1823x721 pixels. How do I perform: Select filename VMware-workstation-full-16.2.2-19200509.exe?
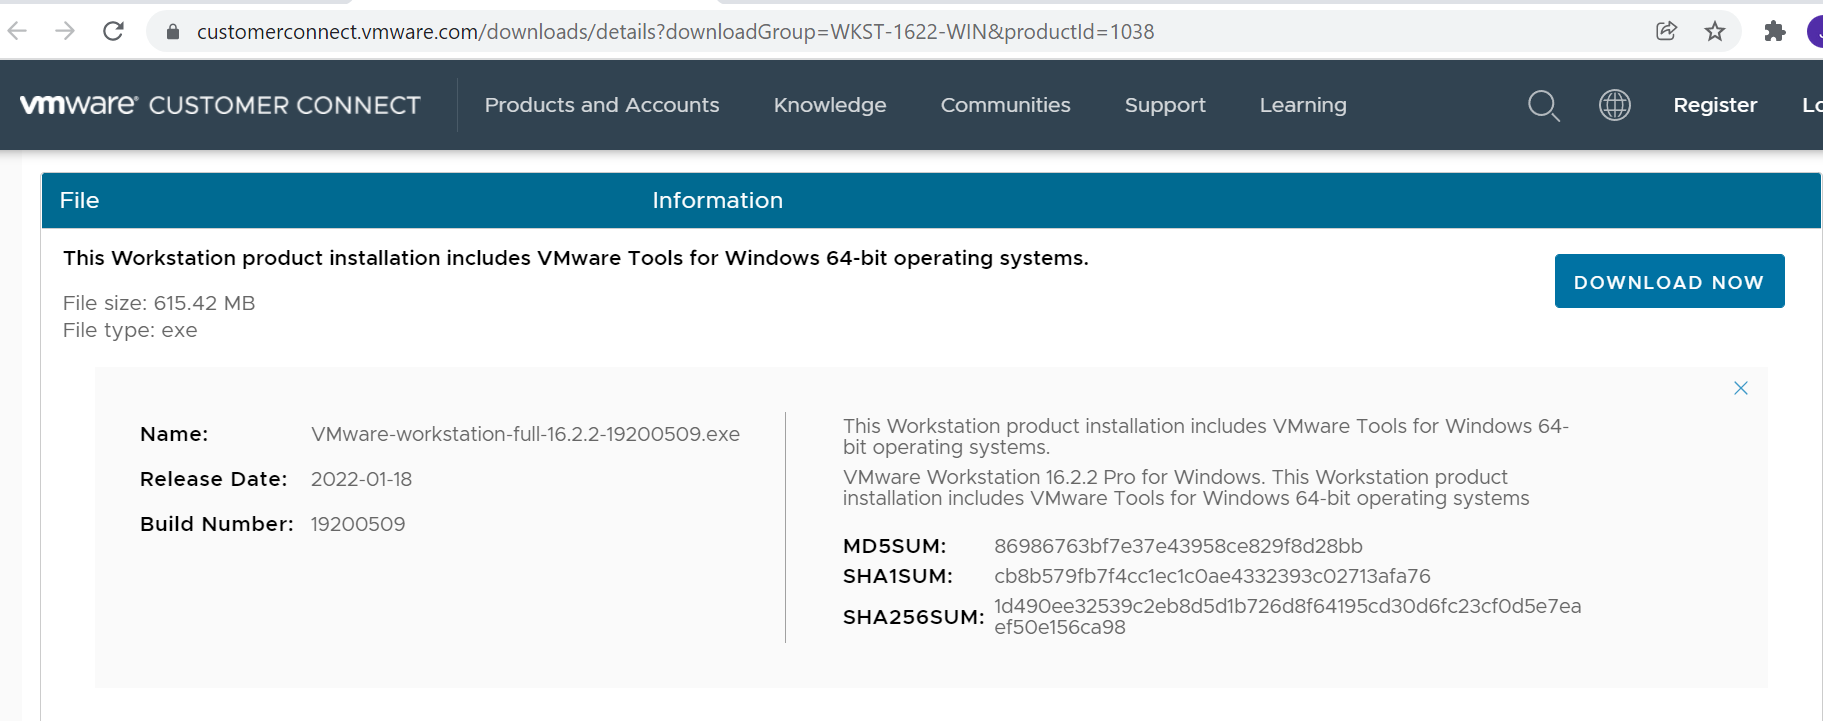click(525, 434)
